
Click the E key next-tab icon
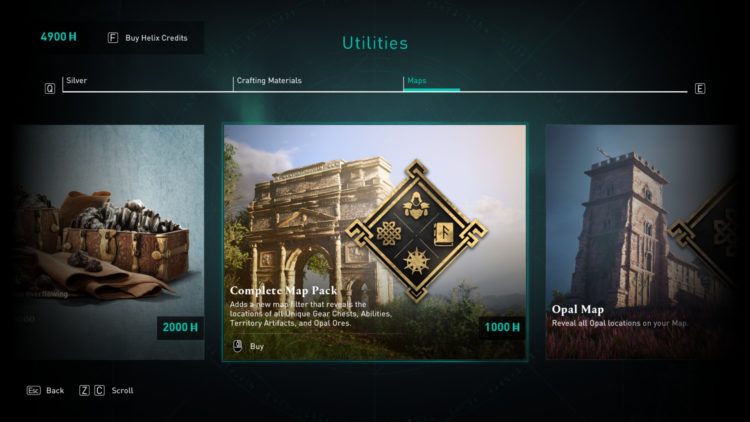pos(700,89)
